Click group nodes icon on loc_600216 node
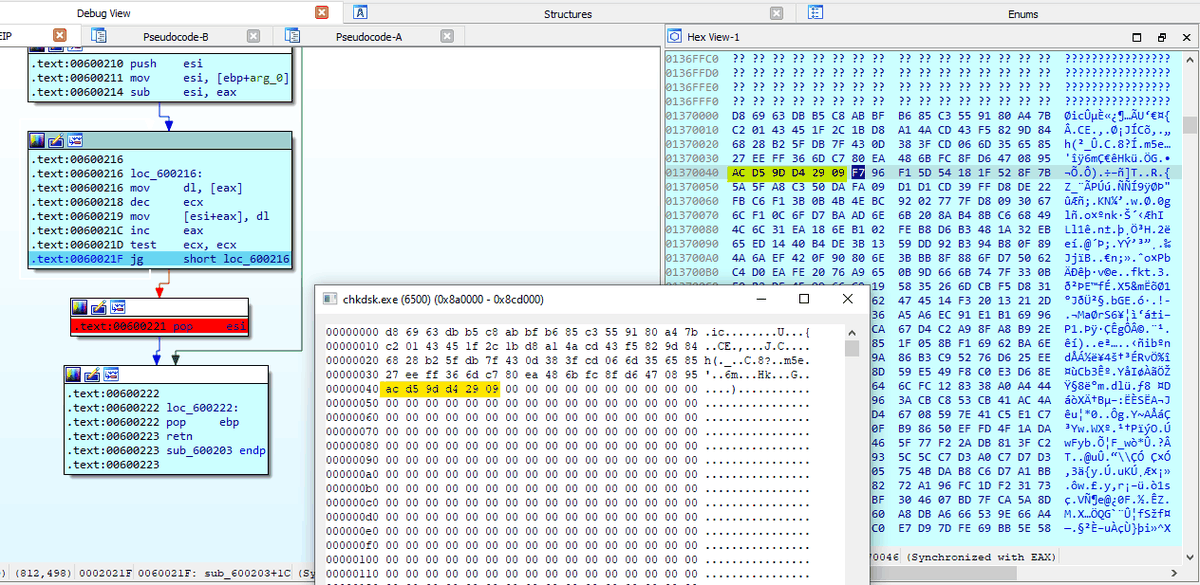Viewport: 1200px width, 585px height. click(74, 140)
